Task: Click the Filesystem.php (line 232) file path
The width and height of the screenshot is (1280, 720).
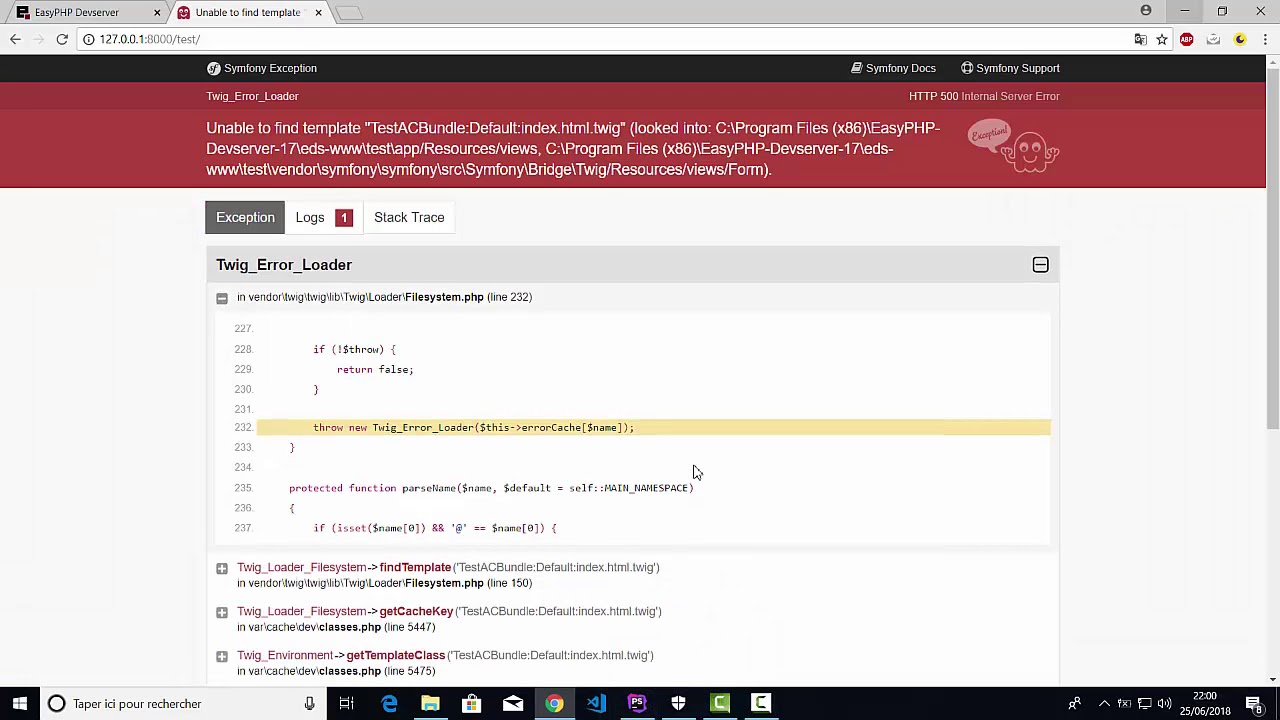Action: [x=384, y=297]
